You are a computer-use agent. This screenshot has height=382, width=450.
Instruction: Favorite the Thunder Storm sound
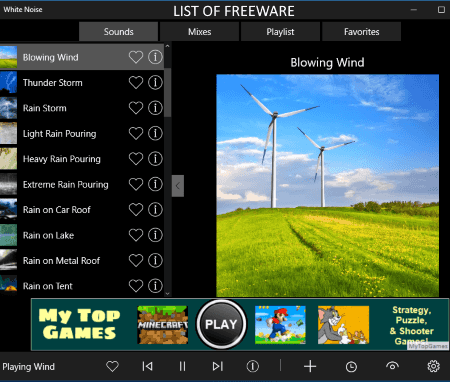click(136, 83)
